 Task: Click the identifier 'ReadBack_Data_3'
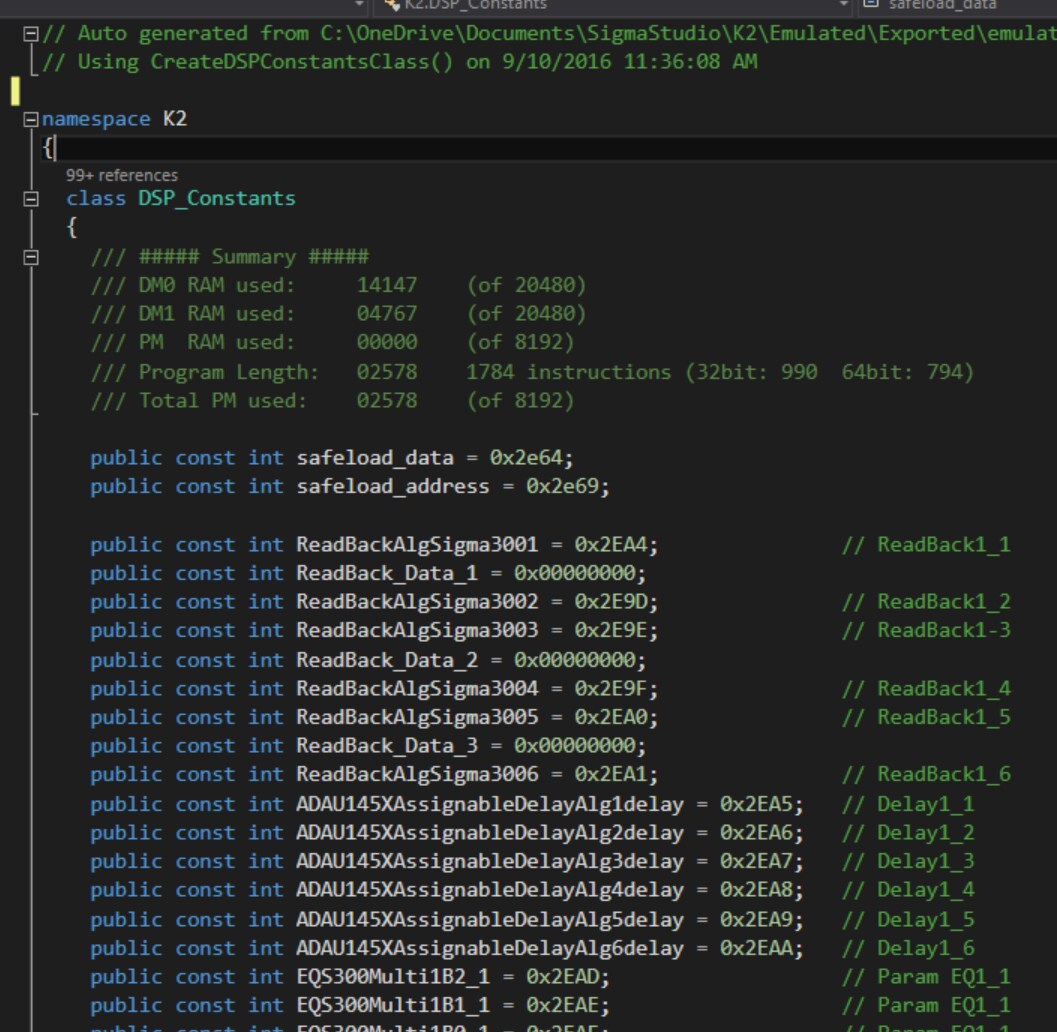tap(387, 746)
